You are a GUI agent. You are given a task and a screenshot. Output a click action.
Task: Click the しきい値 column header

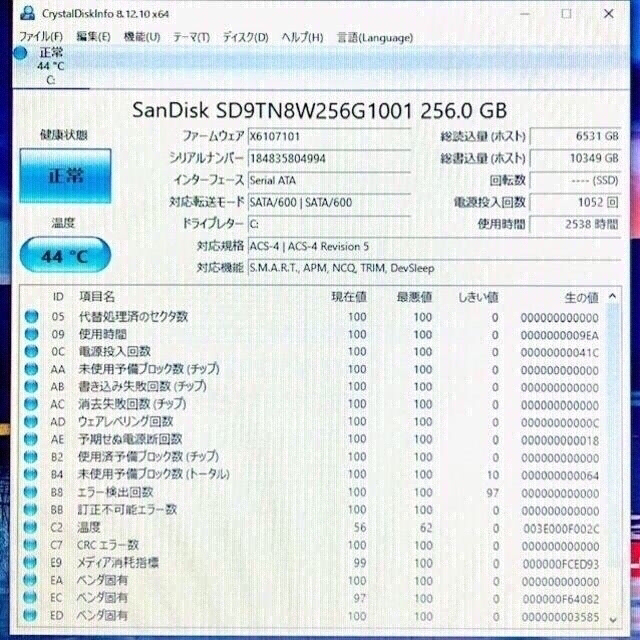[478, 297]
